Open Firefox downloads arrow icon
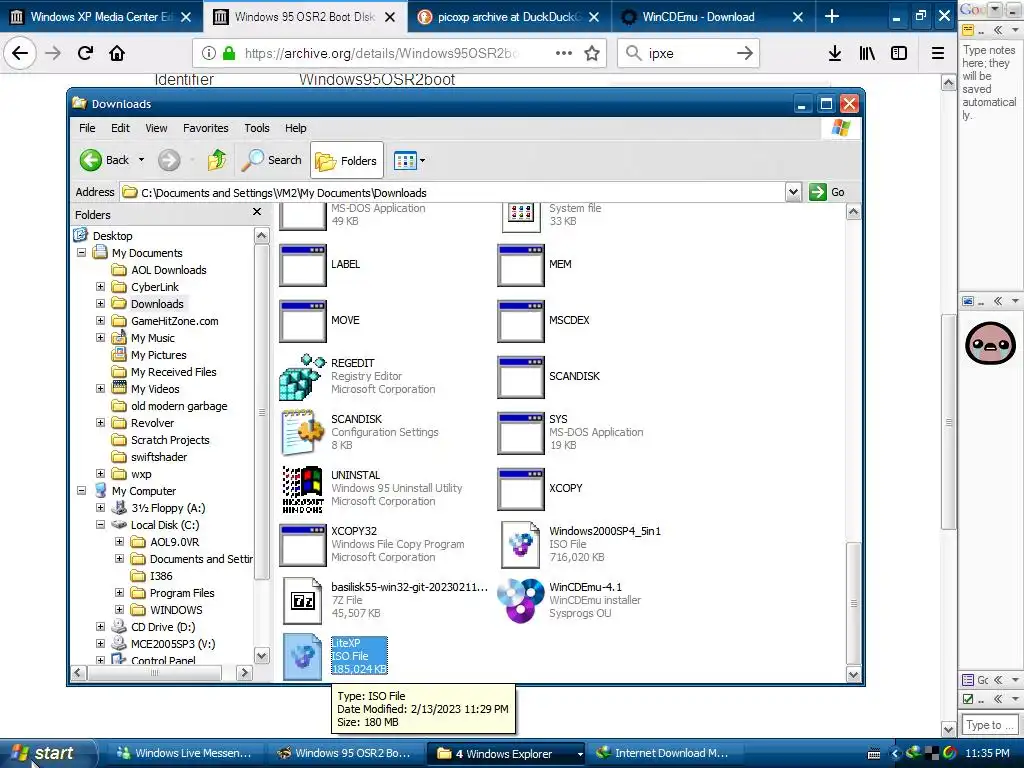The image size is (1024, 768). click(x=835, y=53)
